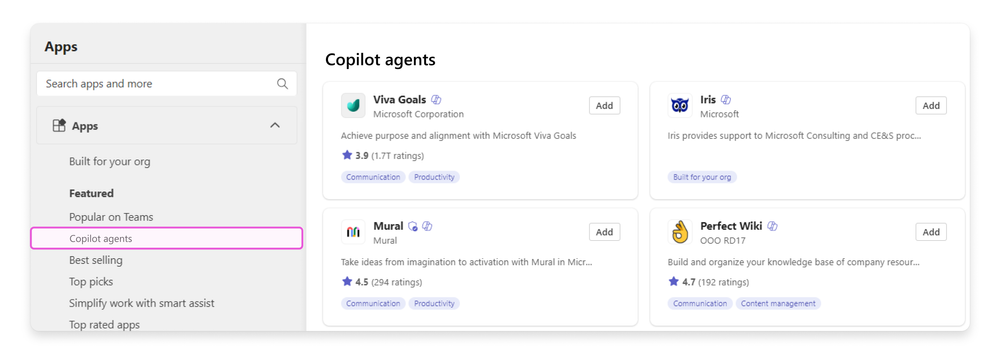Click the search magnifier icon

coord(282,83)
